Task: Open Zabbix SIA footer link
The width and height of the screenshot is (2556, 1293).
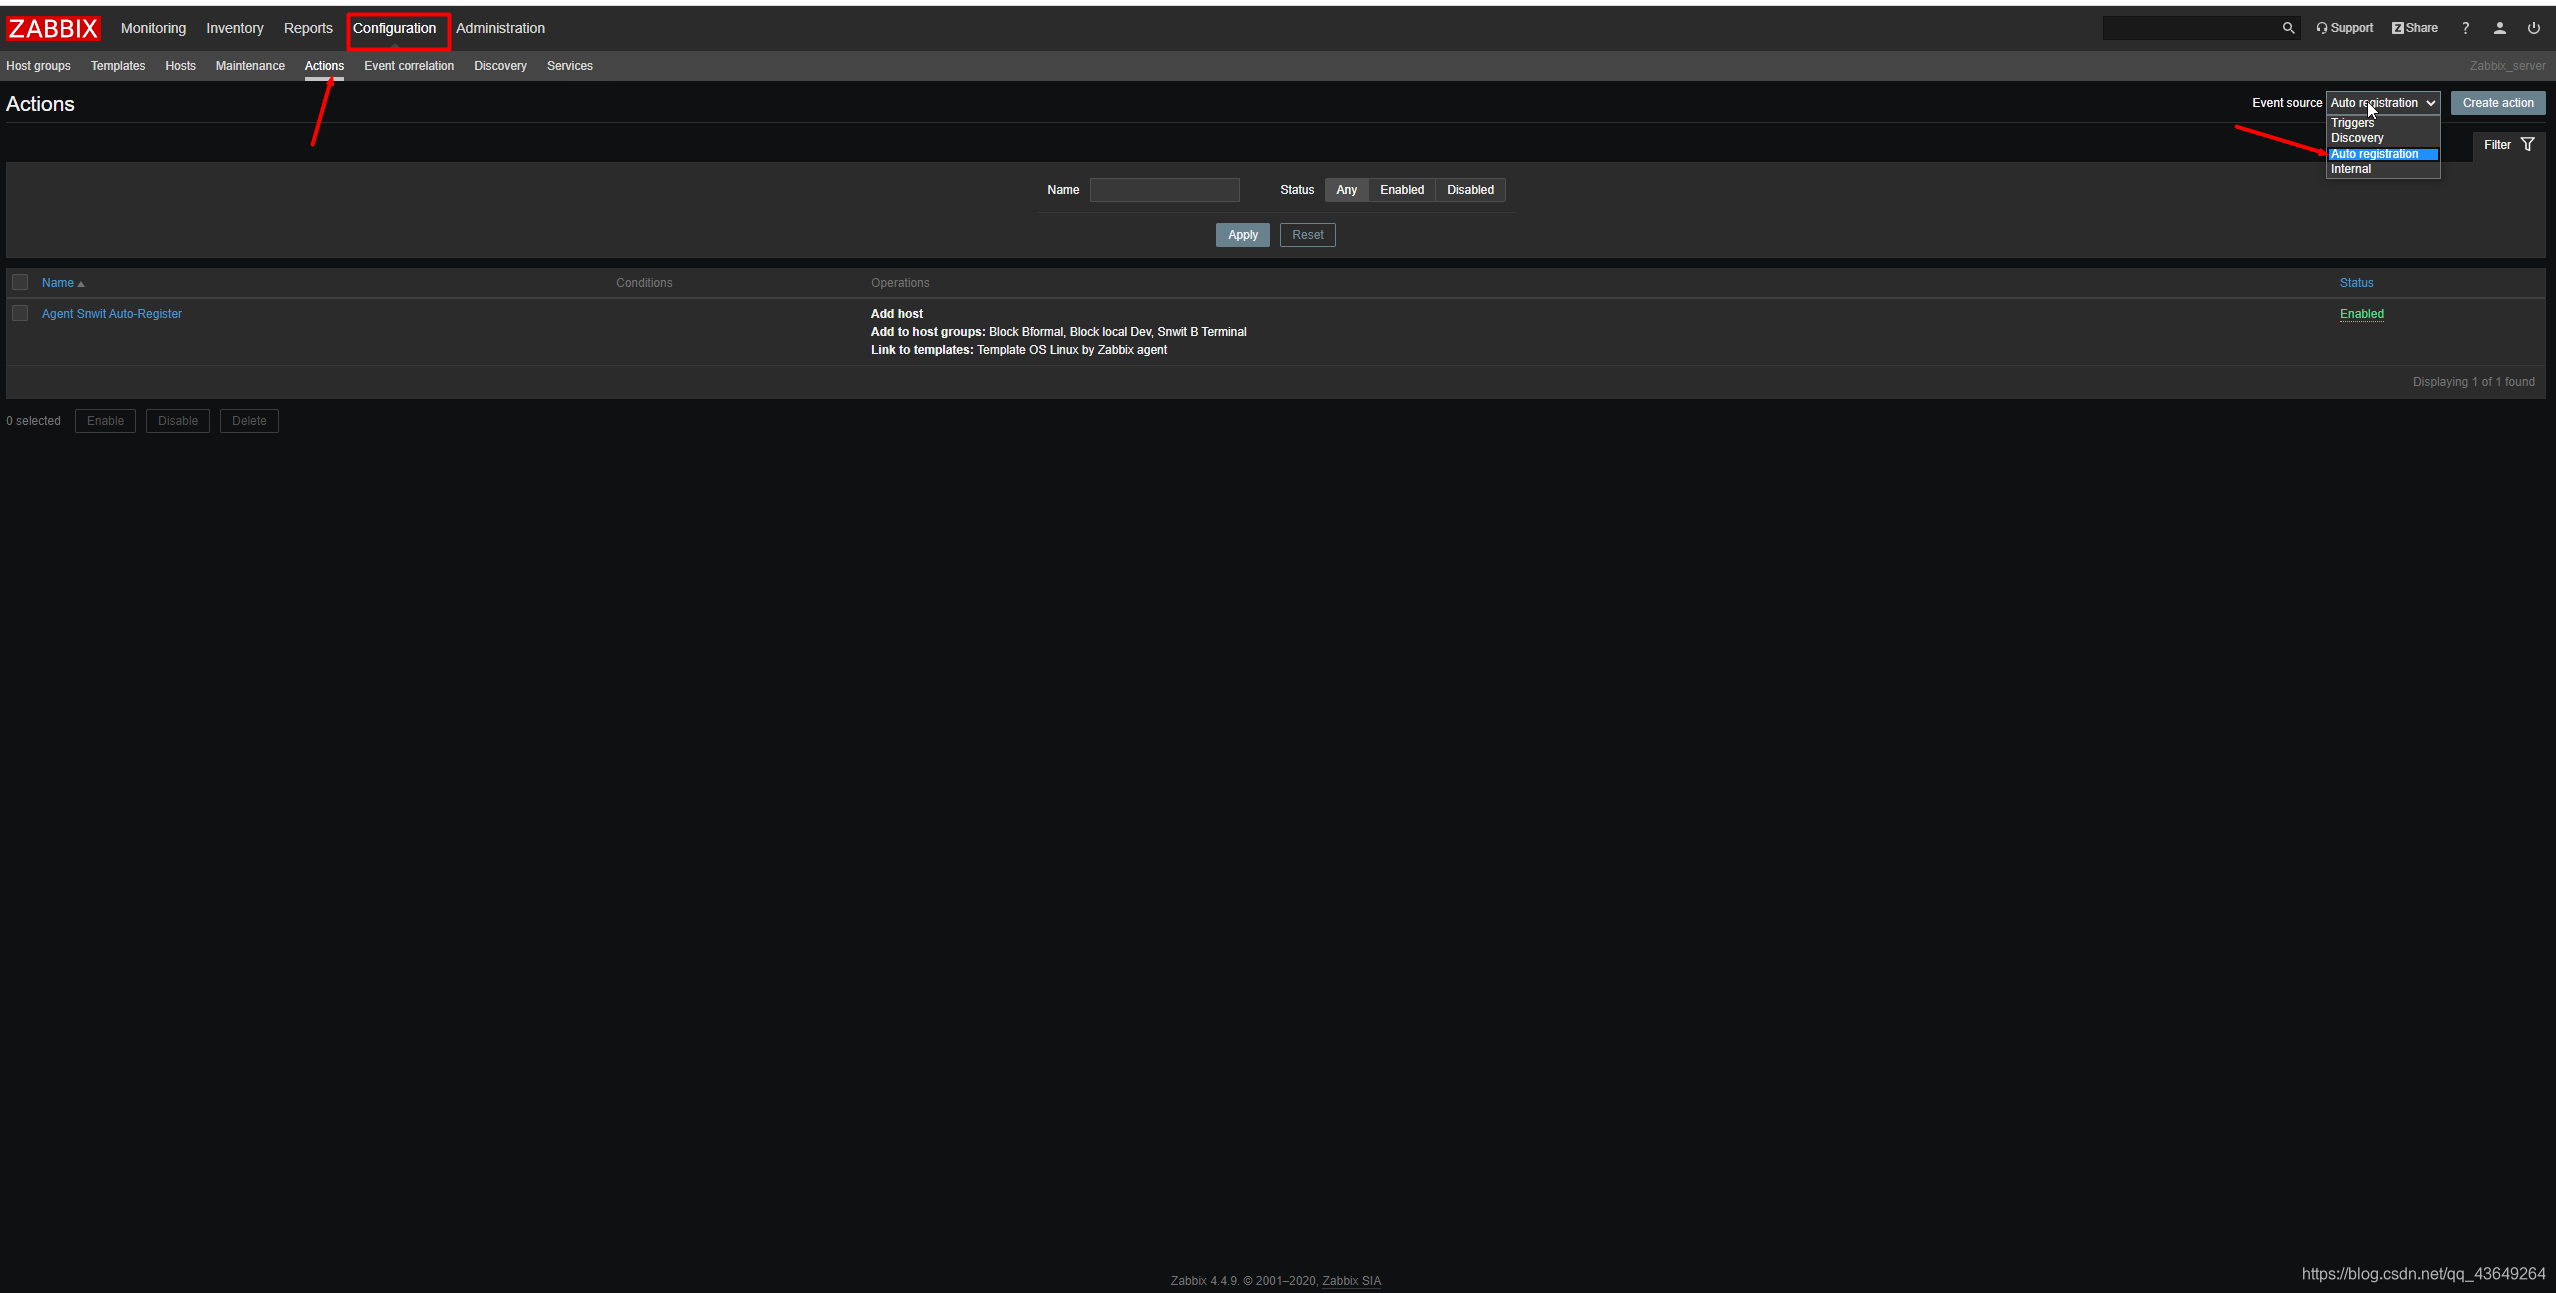Action: pyautogui.click(x=1351, y=1281)
